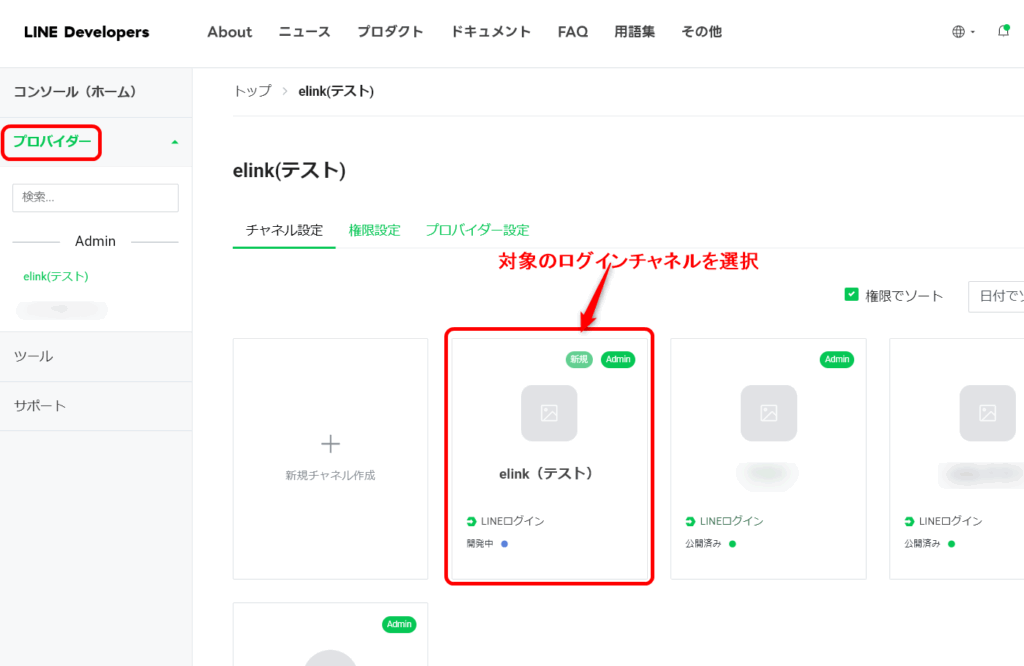The width and height of the screenshot is (1024, 666).
Task: Toggle the 権限でソート checkbox
Action: 851,294
